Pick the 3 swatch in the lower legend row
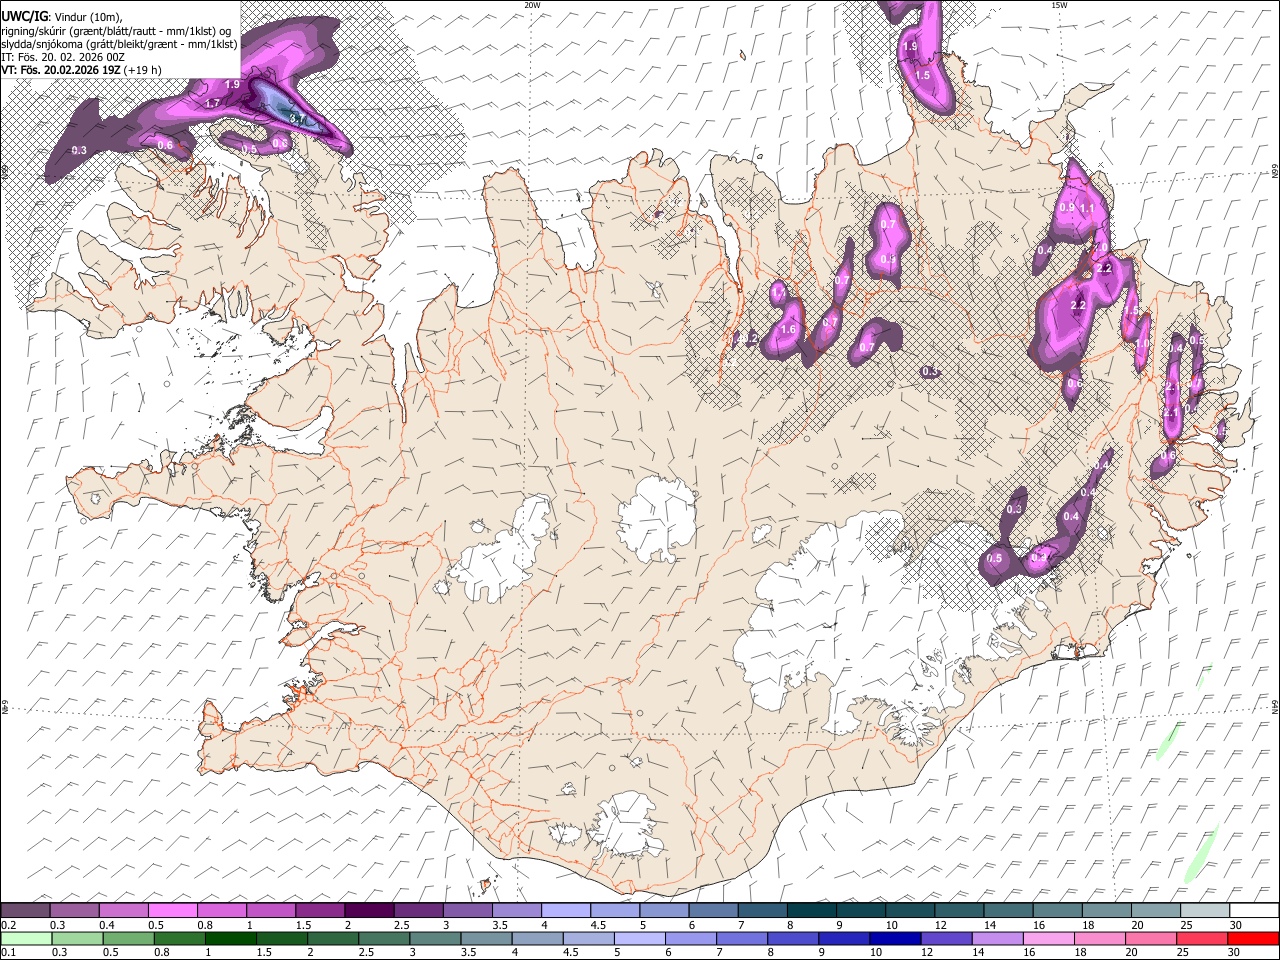The height and width of the screenshot is (960, 1280). pyautogui.click(x=436, y=938)
